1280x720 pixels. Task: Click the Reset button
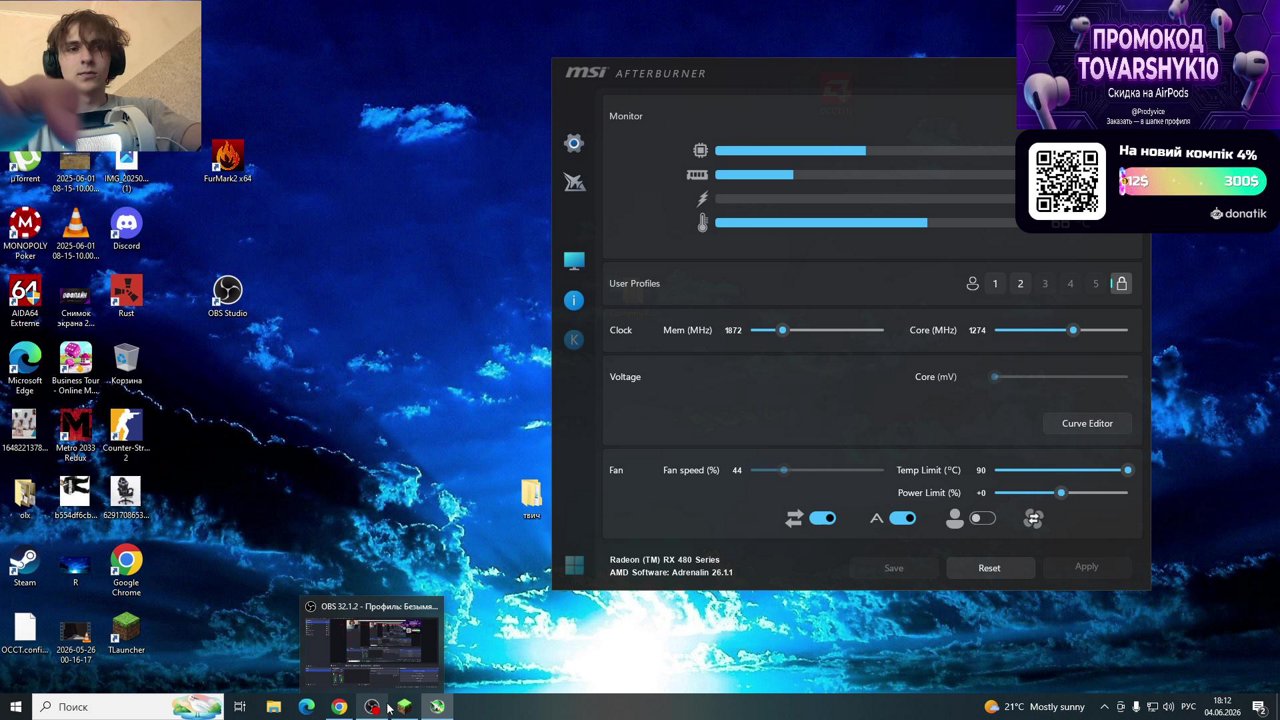point(989,568)
